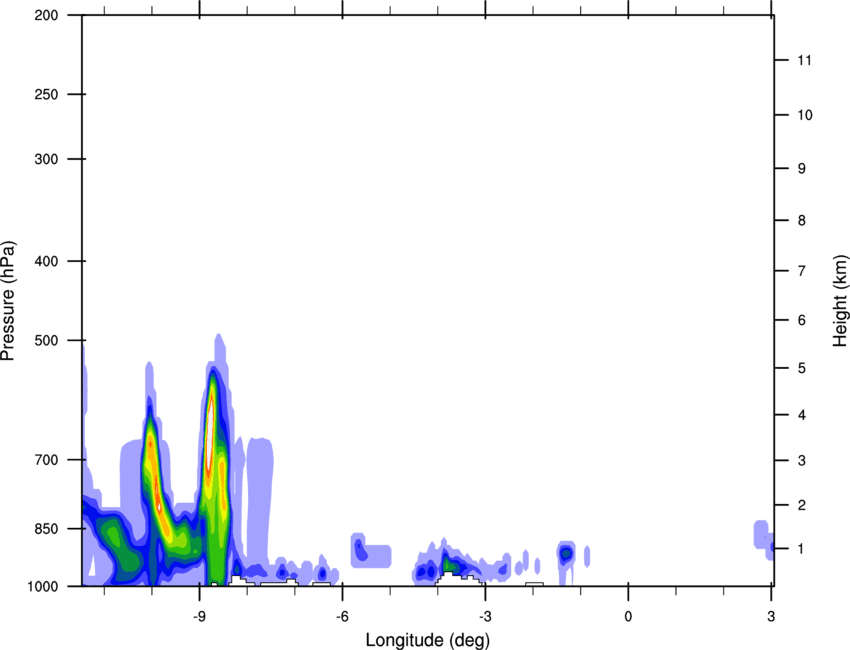
Task: Pick the height label 3 km
Action: [x=801, y=461]
